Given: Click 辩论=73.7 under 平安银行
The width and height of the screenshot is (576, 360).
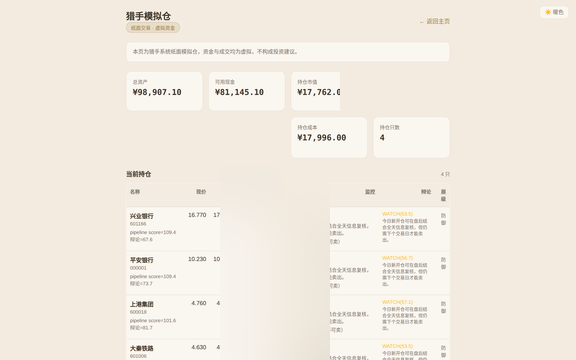Looking at the screenshot, I should pos(141,284).
